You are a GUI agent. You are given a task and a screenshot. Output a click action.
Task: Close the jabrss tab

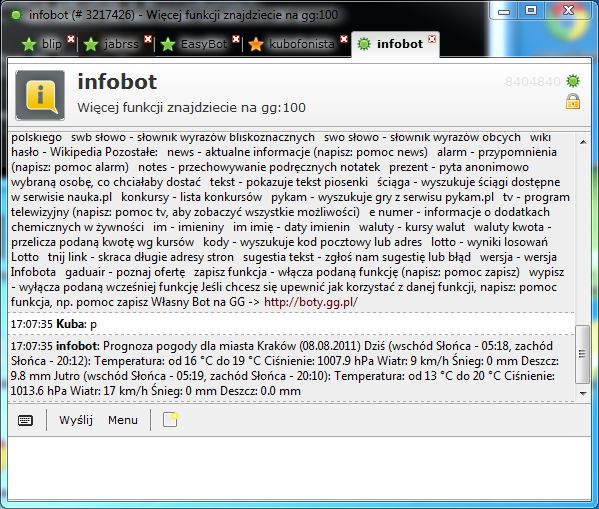(148, 39)
